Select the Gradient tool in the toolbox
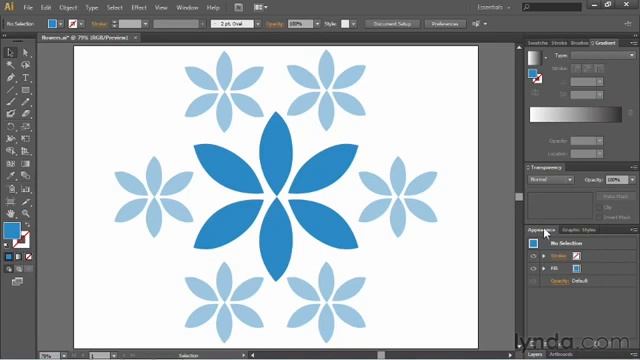 (x=25, y=164)
